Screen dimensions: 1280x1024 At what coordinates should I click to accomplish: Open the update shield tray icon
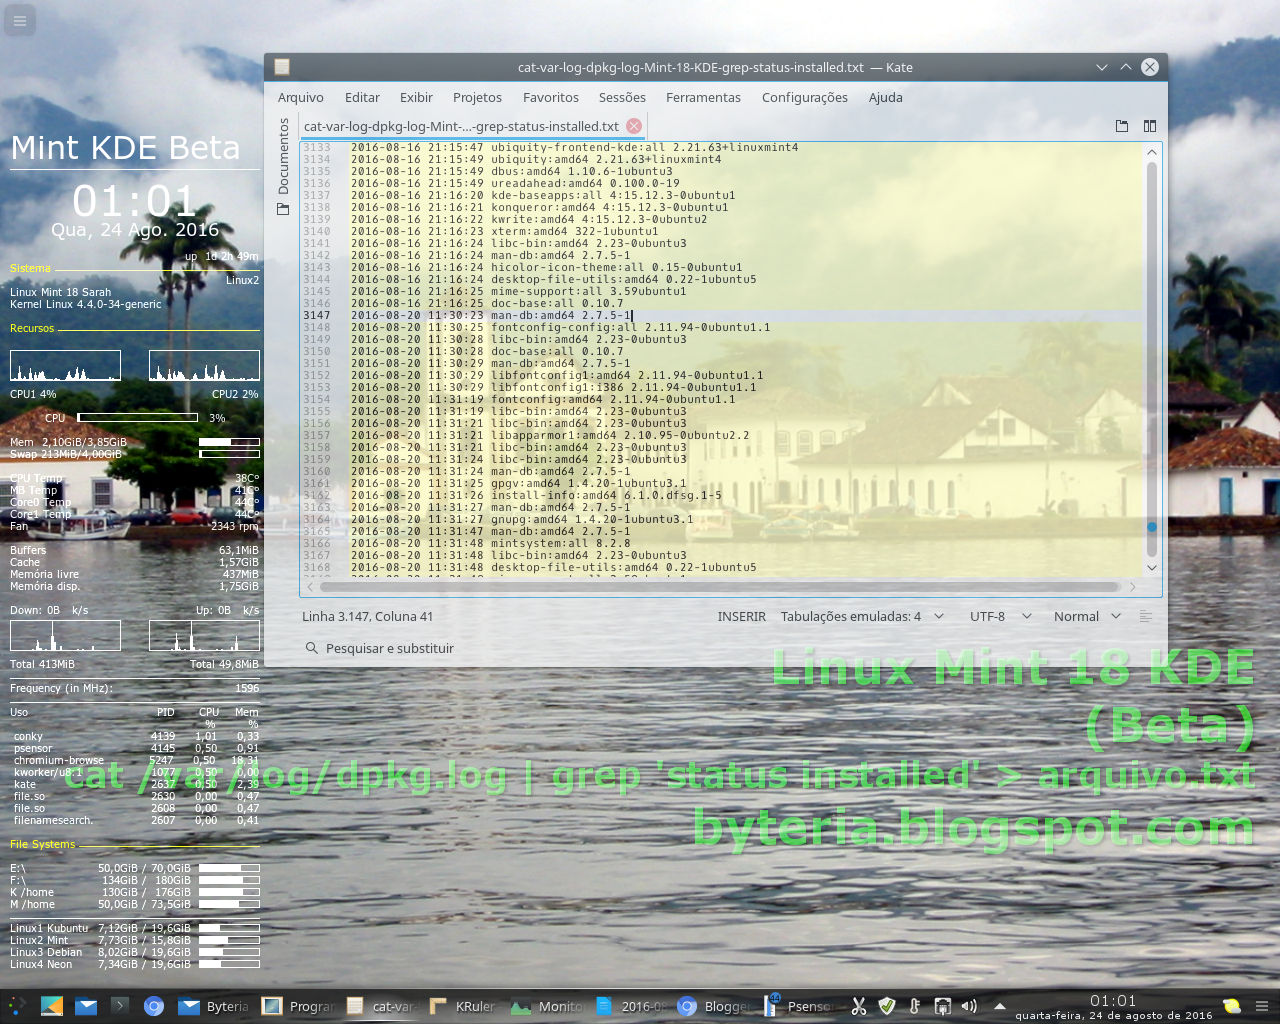[887, 1006]
